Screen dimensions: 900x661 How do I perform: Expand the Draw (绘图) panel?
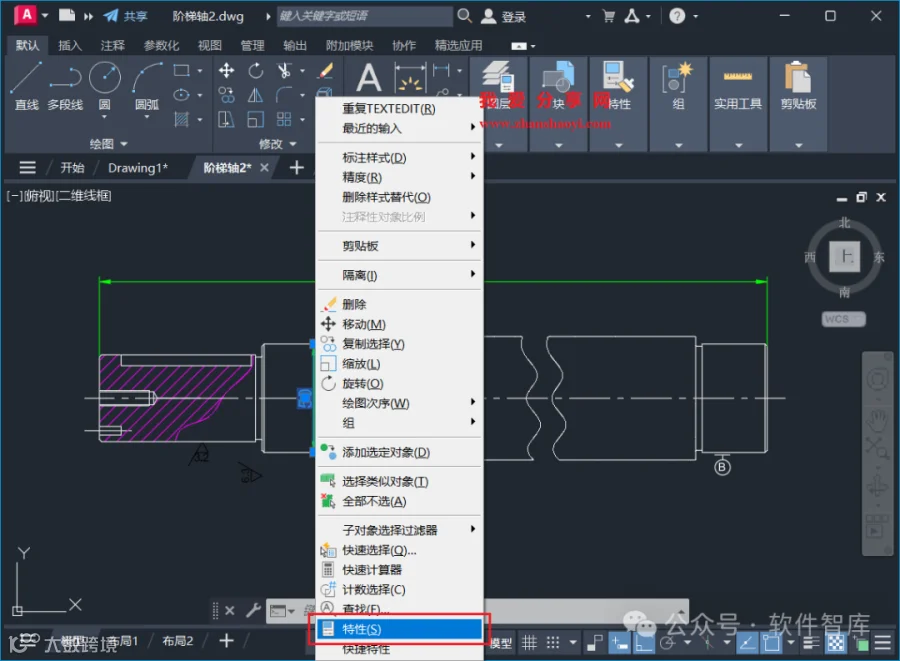click(108, 143)
